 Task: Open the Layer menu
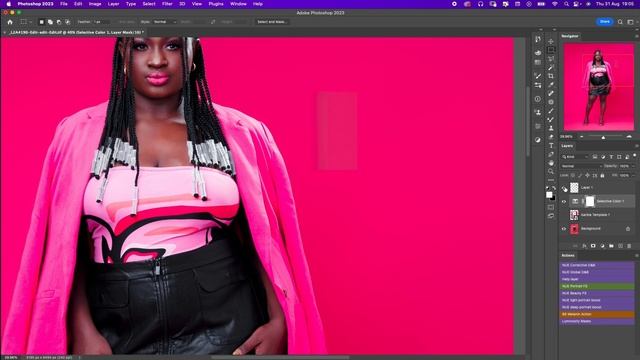[x=113, y=4]
